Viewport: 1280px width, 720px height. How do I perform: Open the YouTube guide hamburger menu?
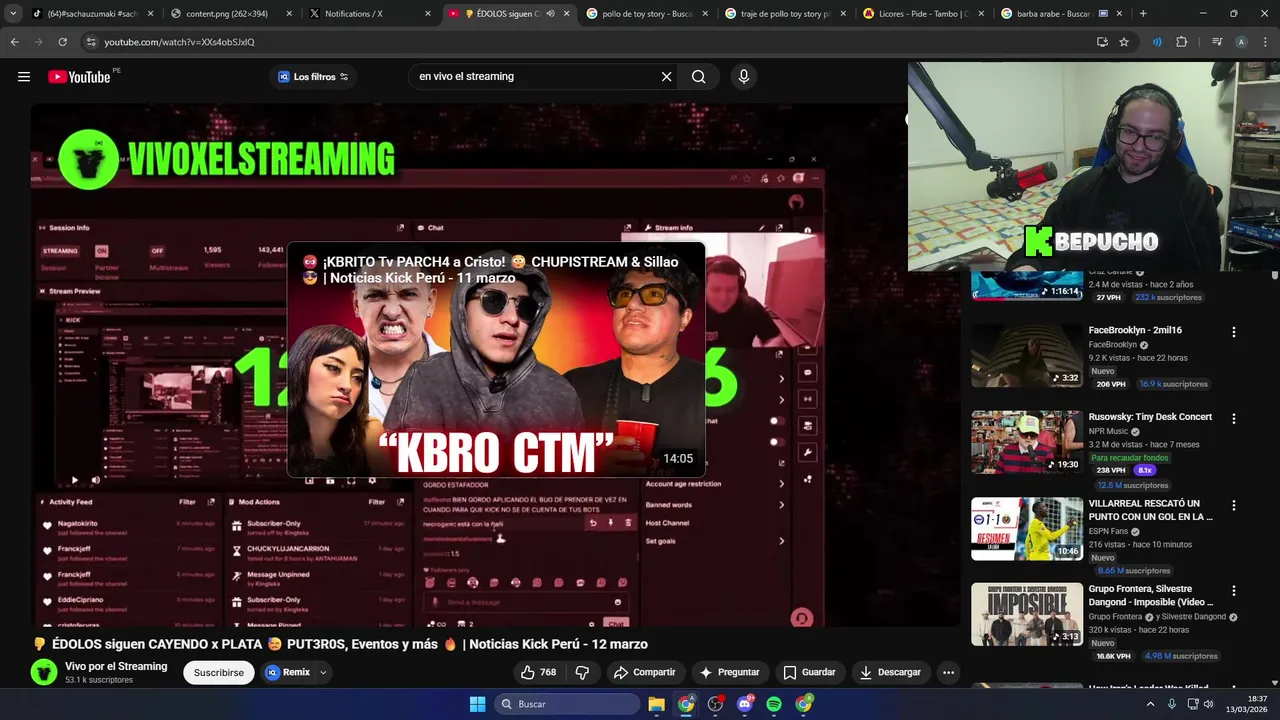pyautogui.click(x=24, y=77)
